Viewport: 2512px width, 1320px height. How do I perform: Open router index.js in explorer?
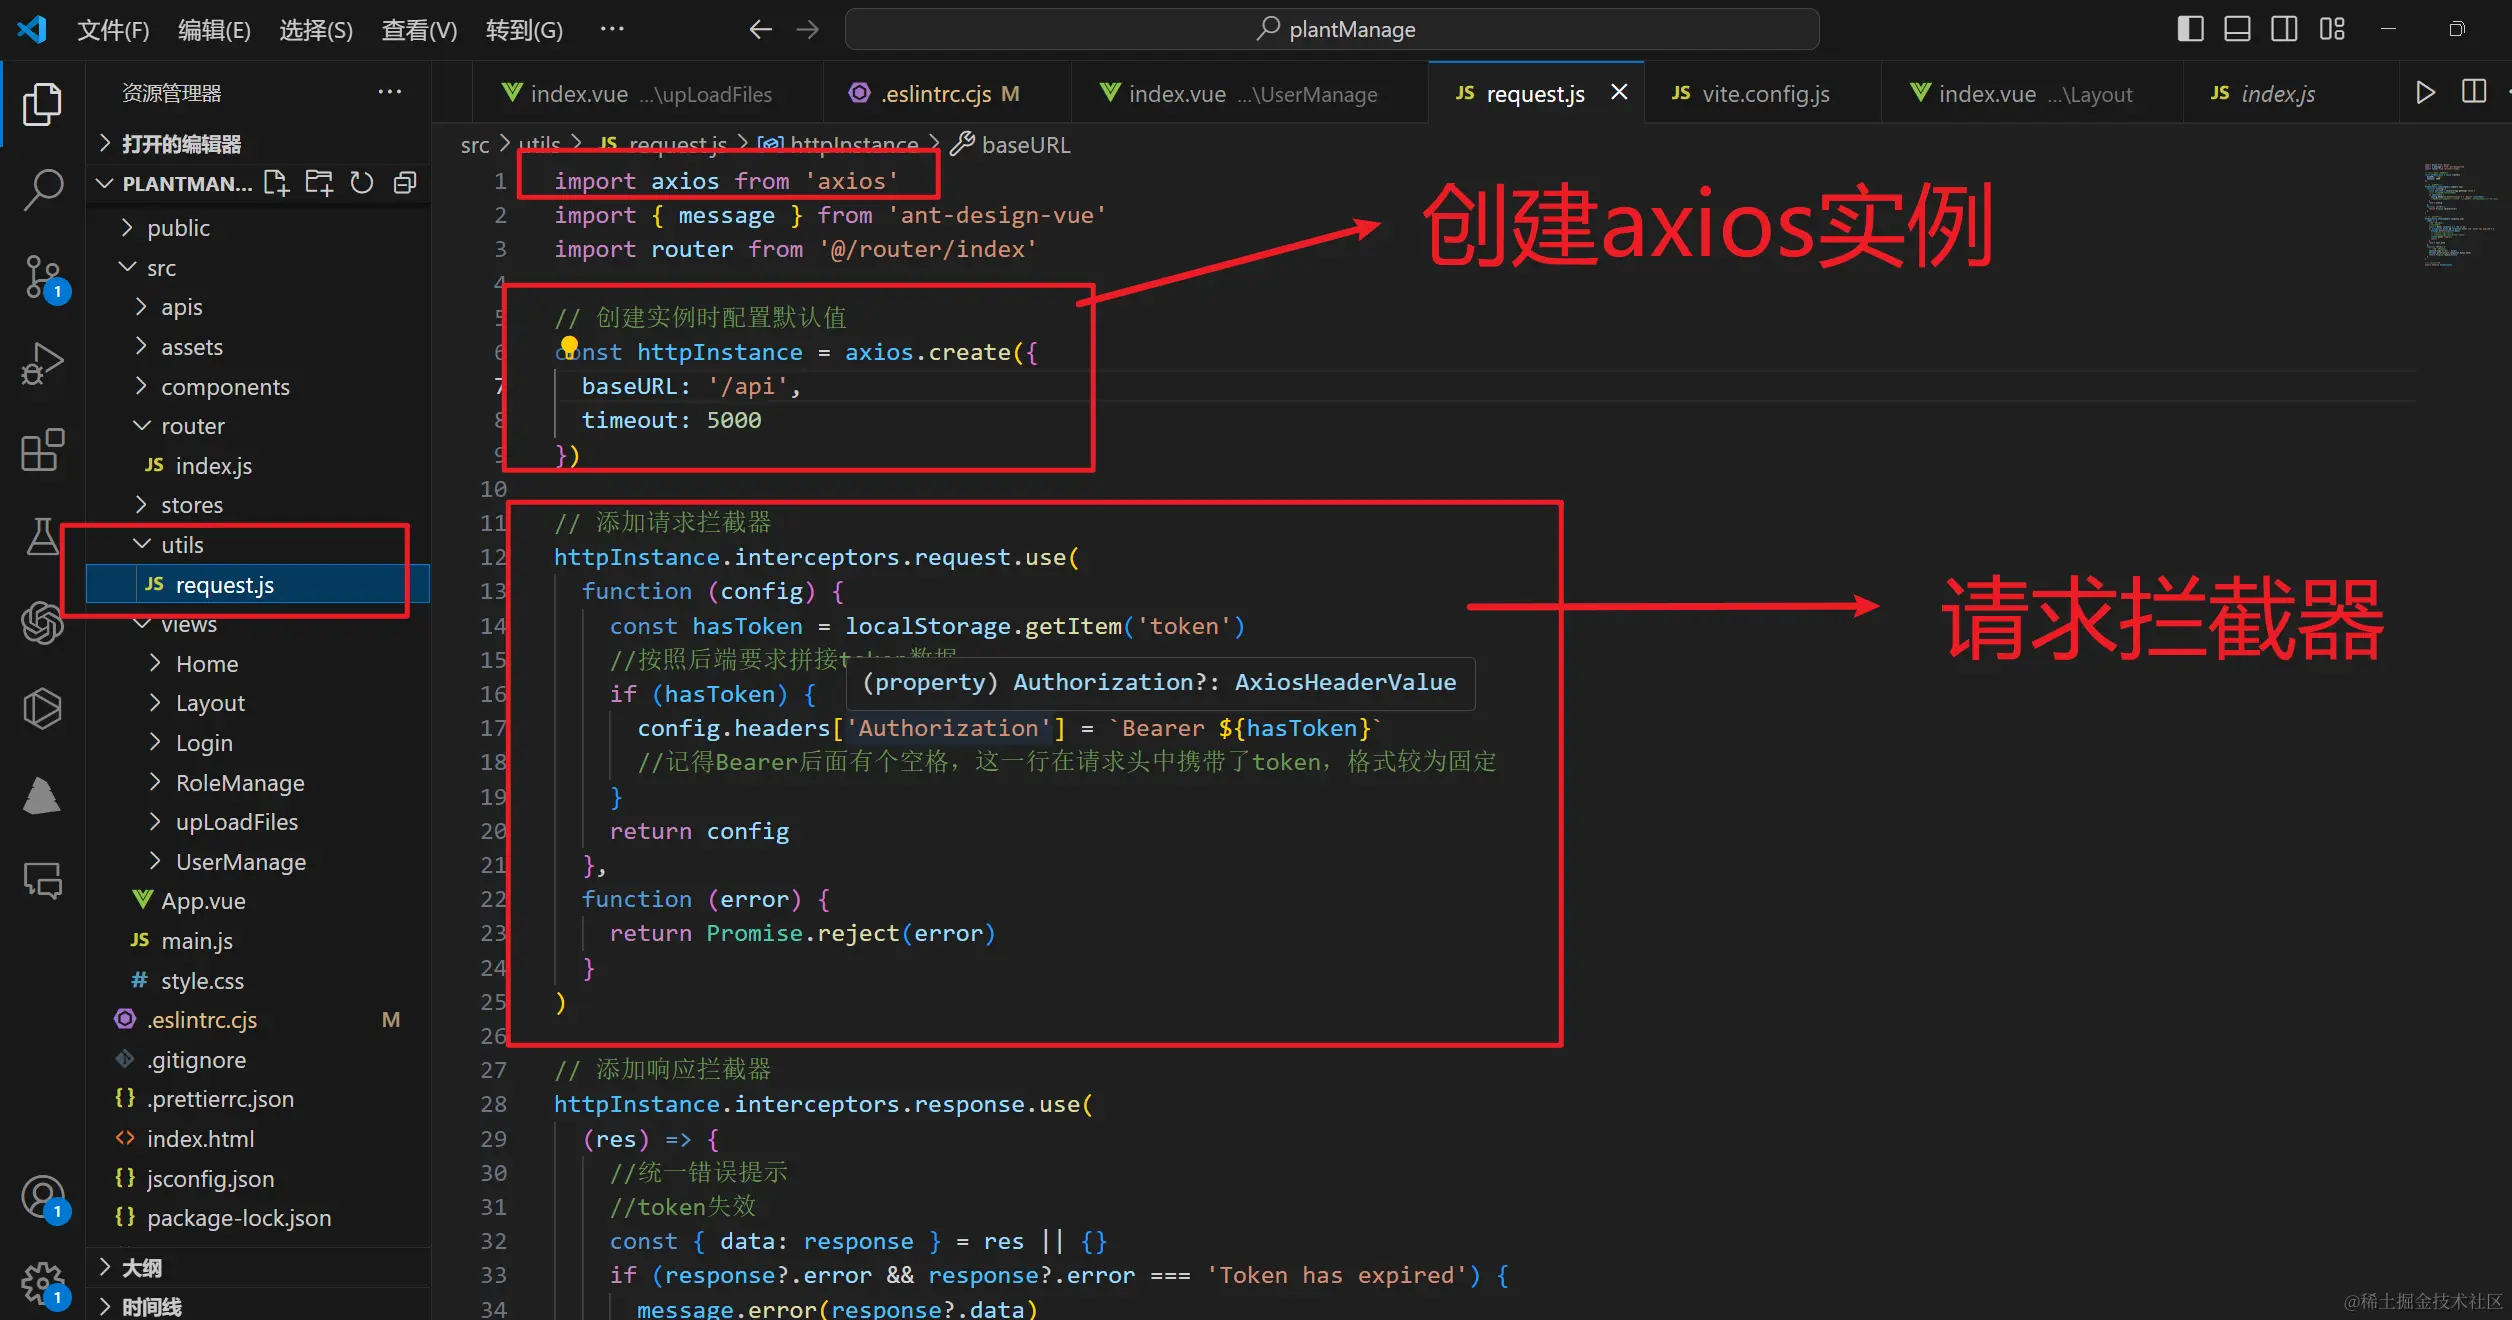coord(258,466)
